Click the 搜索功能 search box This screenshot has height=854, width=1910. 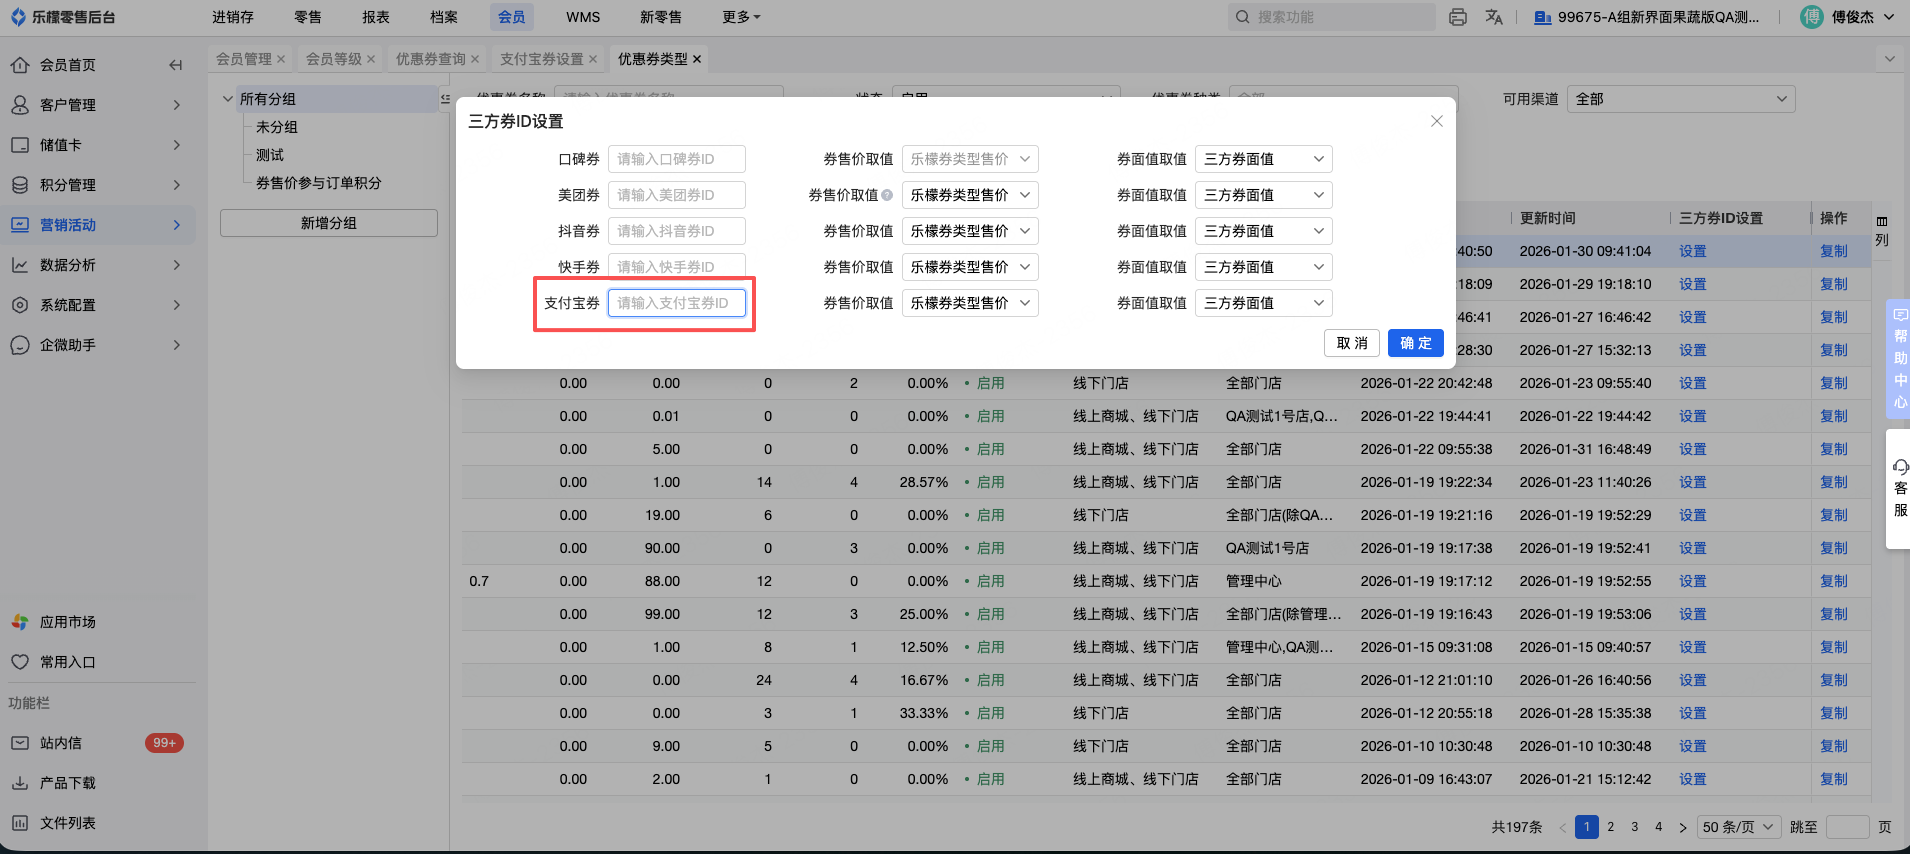pyautogui.click(x=1332, y=17)
